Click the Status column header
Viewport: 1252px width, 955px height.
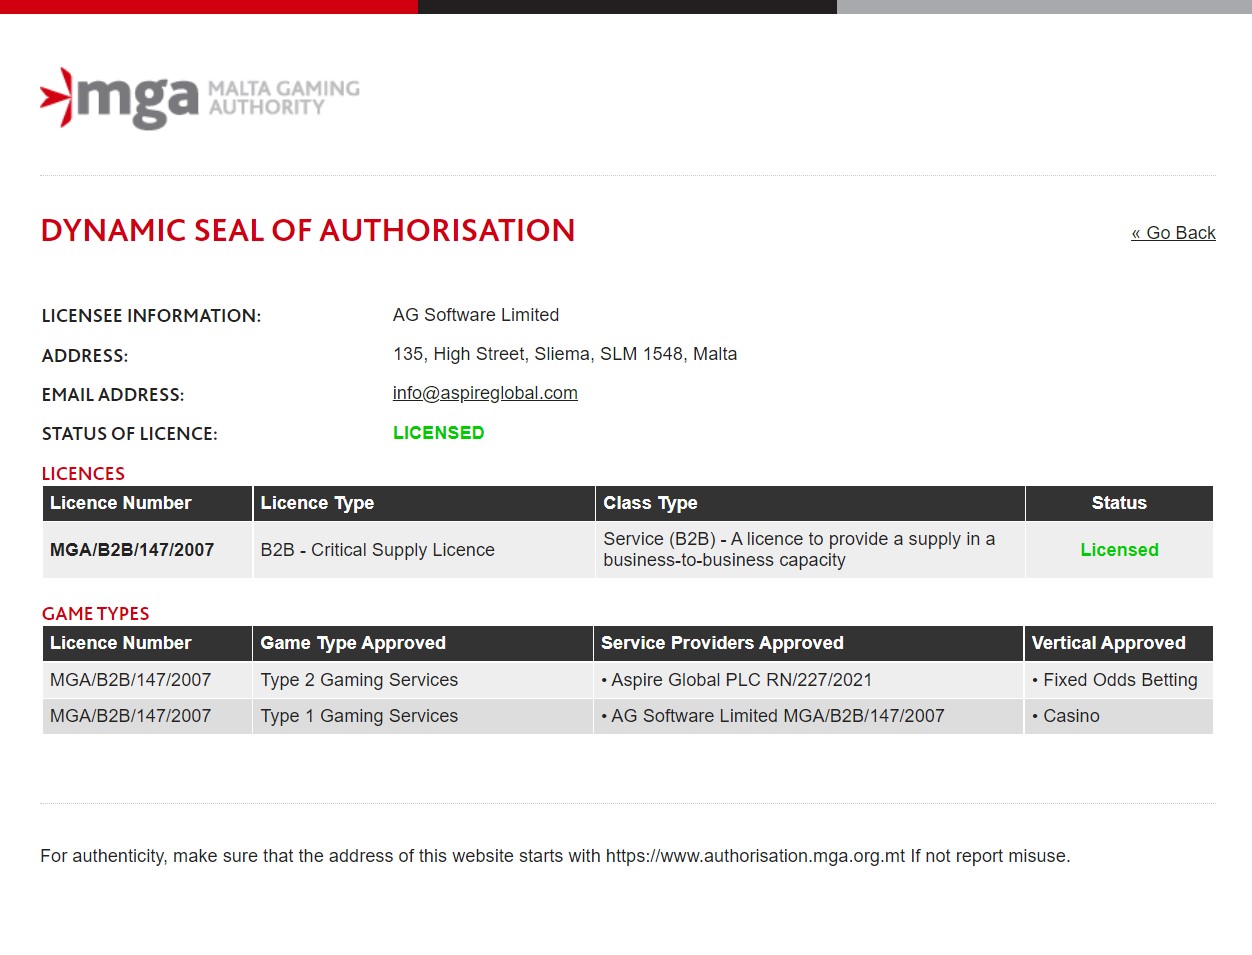pyautogui.click(x=1119, y=503)
